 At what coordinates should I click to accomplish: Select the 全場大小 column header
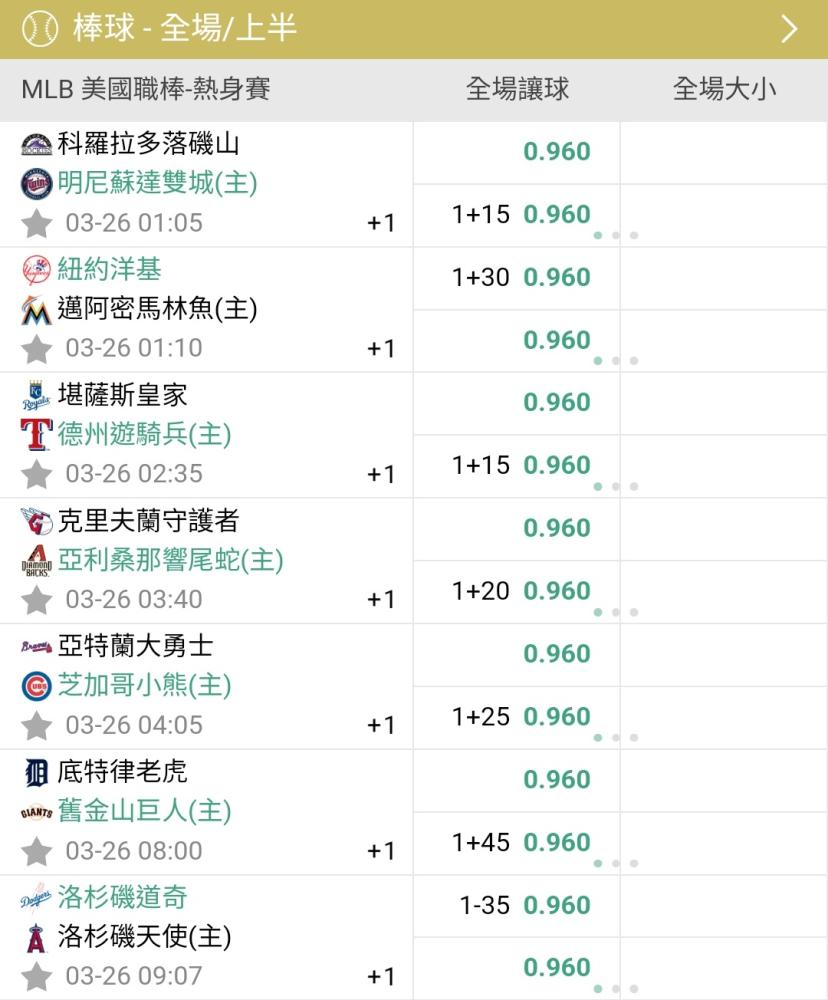tap(724, 89)
